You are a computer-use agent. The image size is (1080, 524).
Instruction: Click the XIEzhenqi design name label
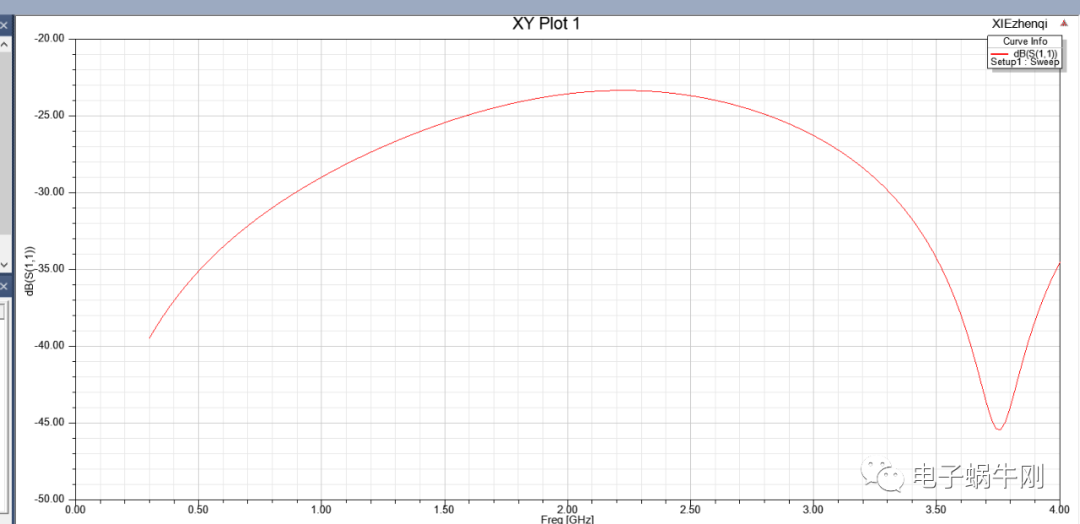[1019, 24]
